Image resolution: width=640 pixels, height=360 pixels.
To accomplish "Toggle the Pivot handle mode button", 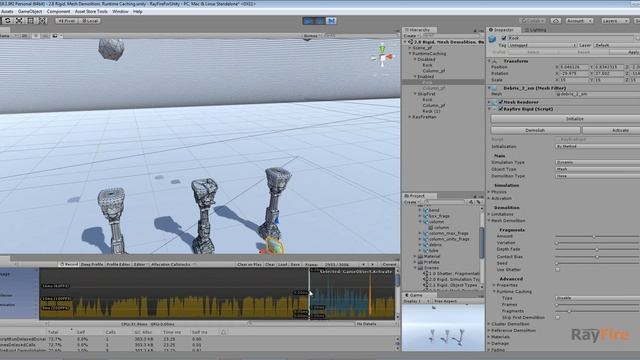I will point(67,20).
